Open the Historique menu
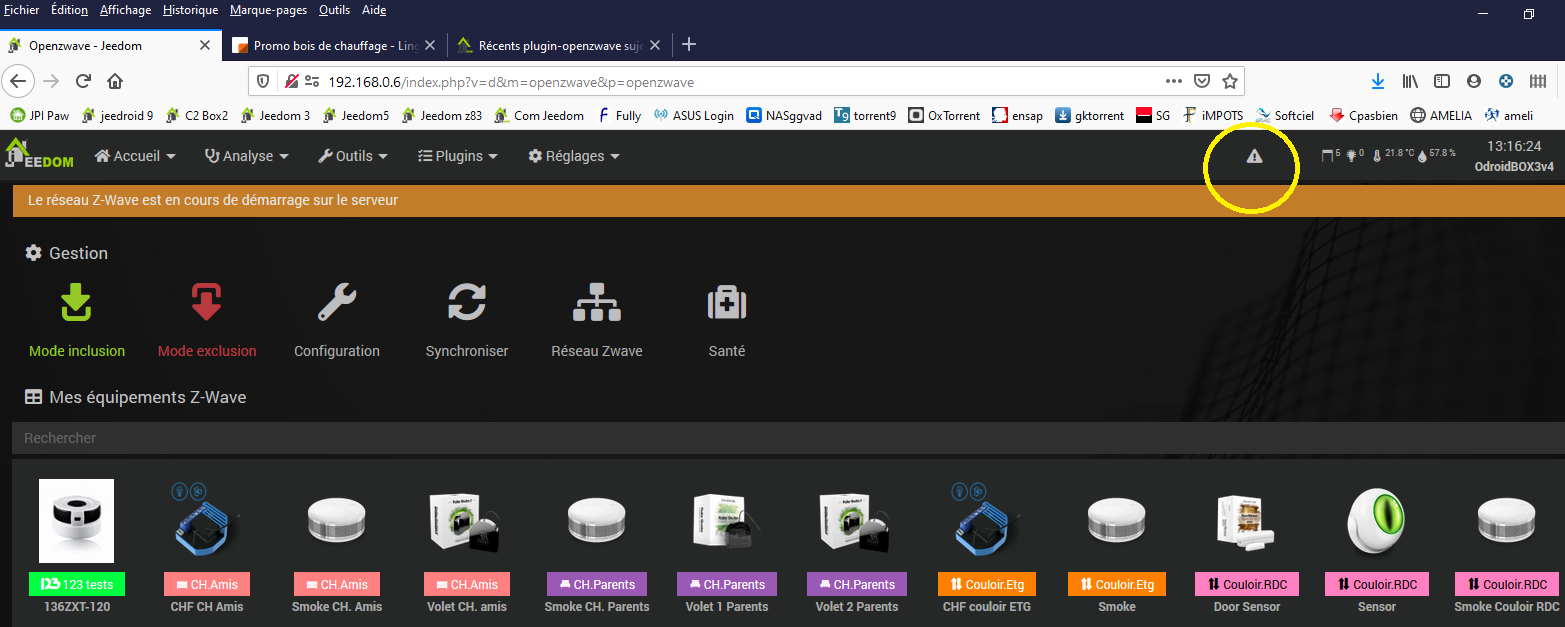 click(190, 10)
